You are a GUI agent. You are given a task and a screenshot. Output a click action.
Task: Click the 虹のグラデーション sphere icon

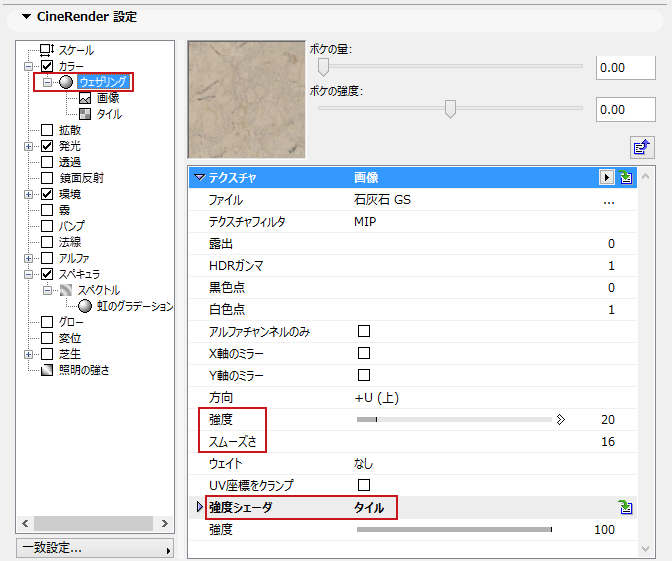pos(85,306)
